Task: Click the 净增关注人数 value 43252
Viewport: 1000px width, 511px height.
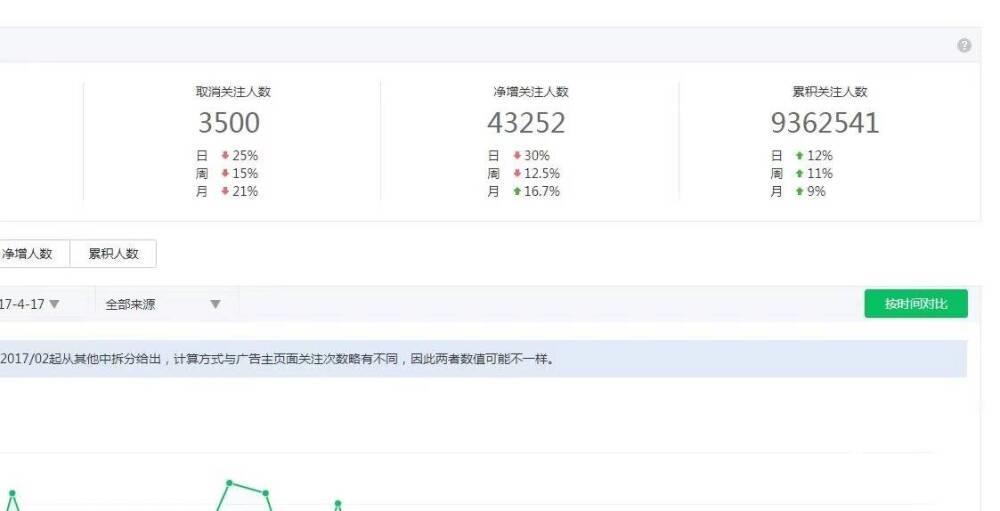Action: 526,123
